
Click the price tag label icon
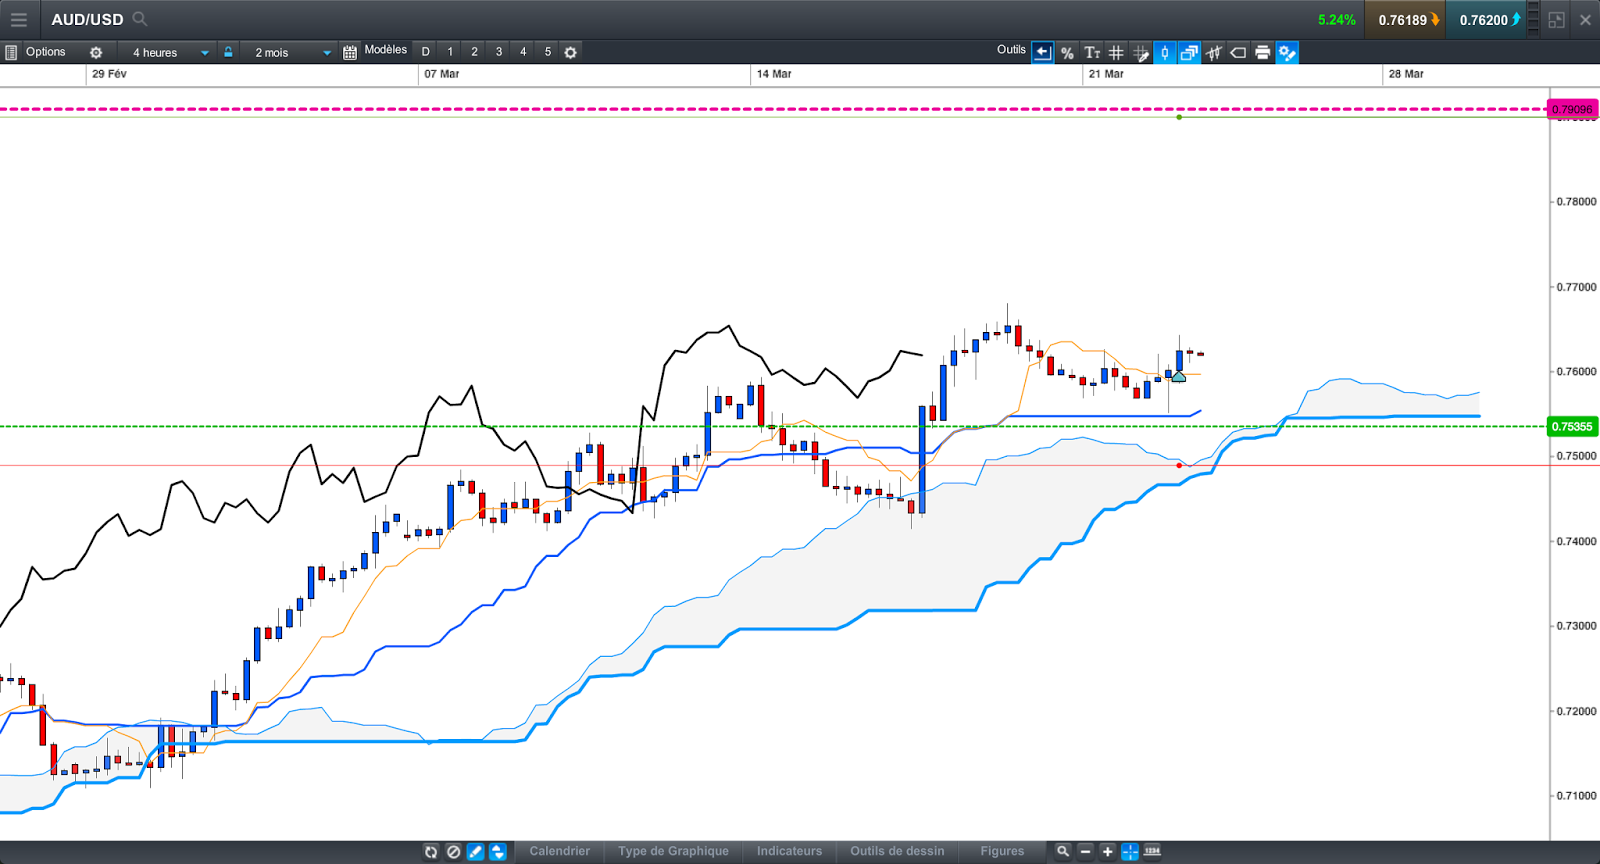(x=1238, y=52)
